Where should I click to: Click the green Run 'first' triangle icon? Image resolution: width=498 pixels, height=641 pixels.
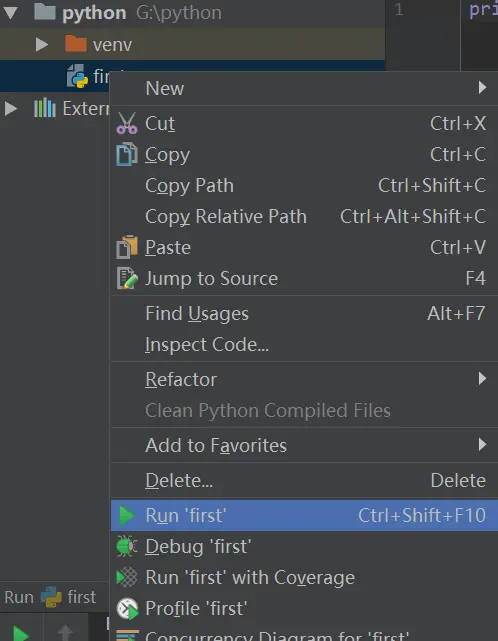coord(127,515)
